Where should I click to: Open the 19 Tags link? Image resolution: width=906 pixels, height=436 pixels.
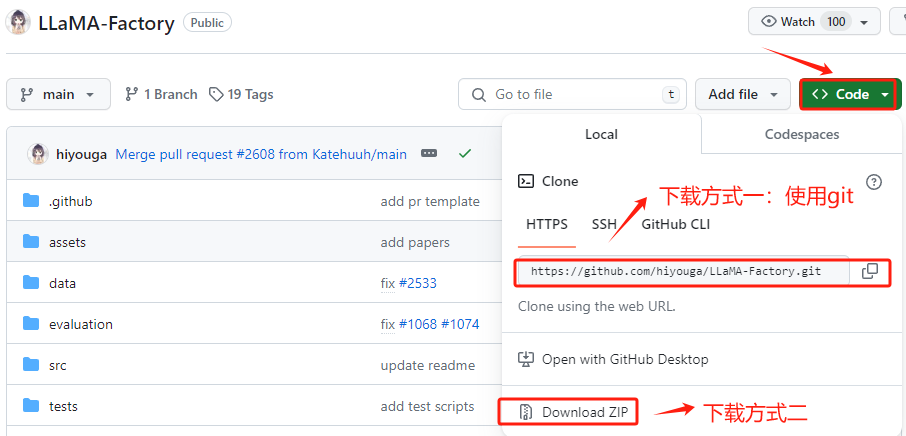coord(241,94)
